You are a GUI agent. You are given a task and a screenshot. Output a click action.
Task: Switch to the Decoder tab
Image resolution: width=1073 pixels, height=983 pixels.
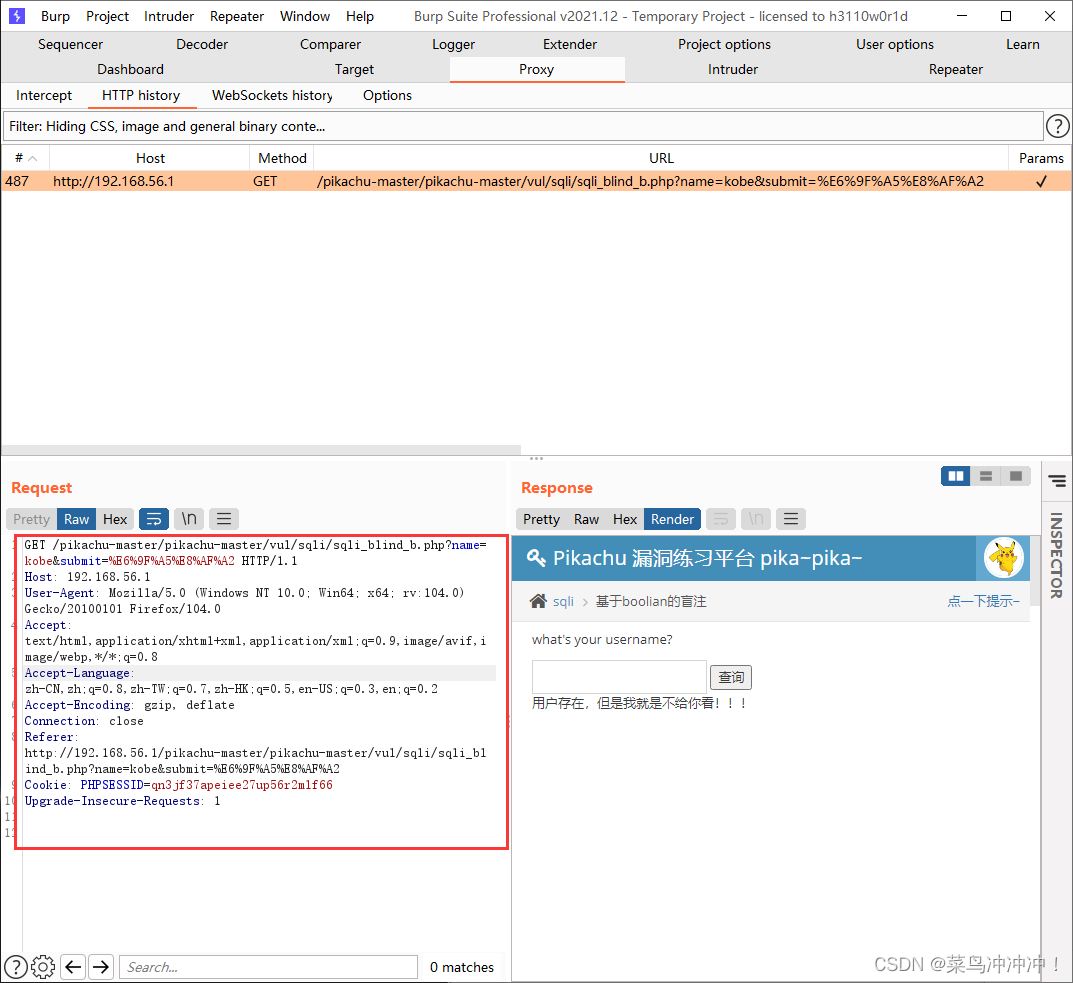pos(202,44)
